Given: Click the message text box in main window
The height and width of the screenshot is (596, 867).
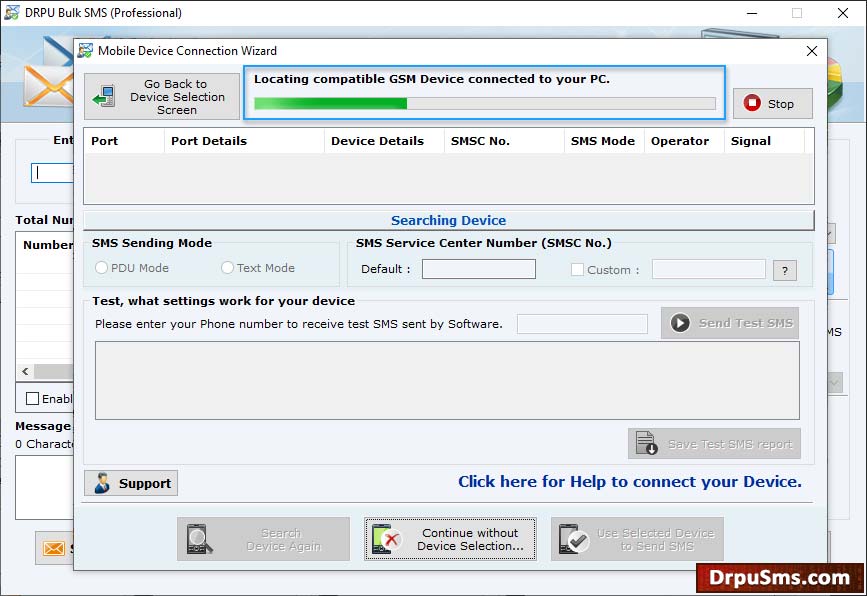Looking at the screenshot, I should [44, 487].
